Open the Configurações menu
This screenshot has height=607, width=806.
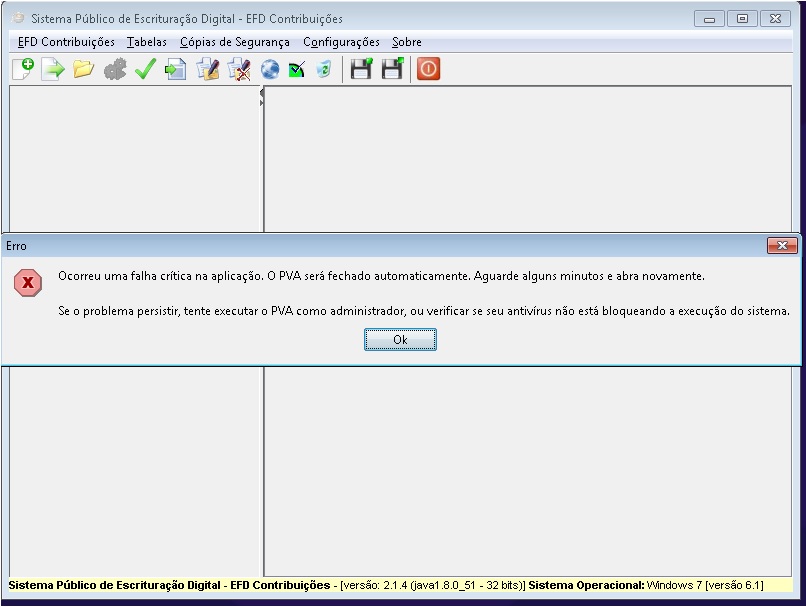coord(341,42)
